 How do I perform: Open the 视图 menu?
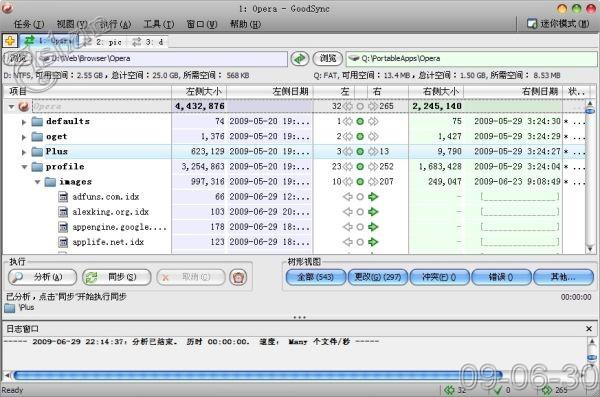click(72, 24)
